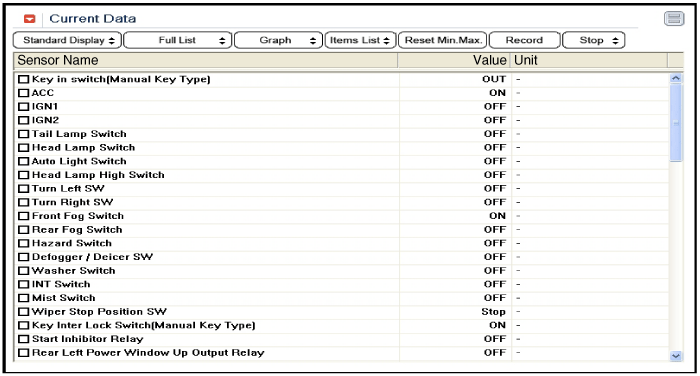Open the Standard Display dropdown
The height and width of the screenshot is (376, 700).
tap(67, 40)
